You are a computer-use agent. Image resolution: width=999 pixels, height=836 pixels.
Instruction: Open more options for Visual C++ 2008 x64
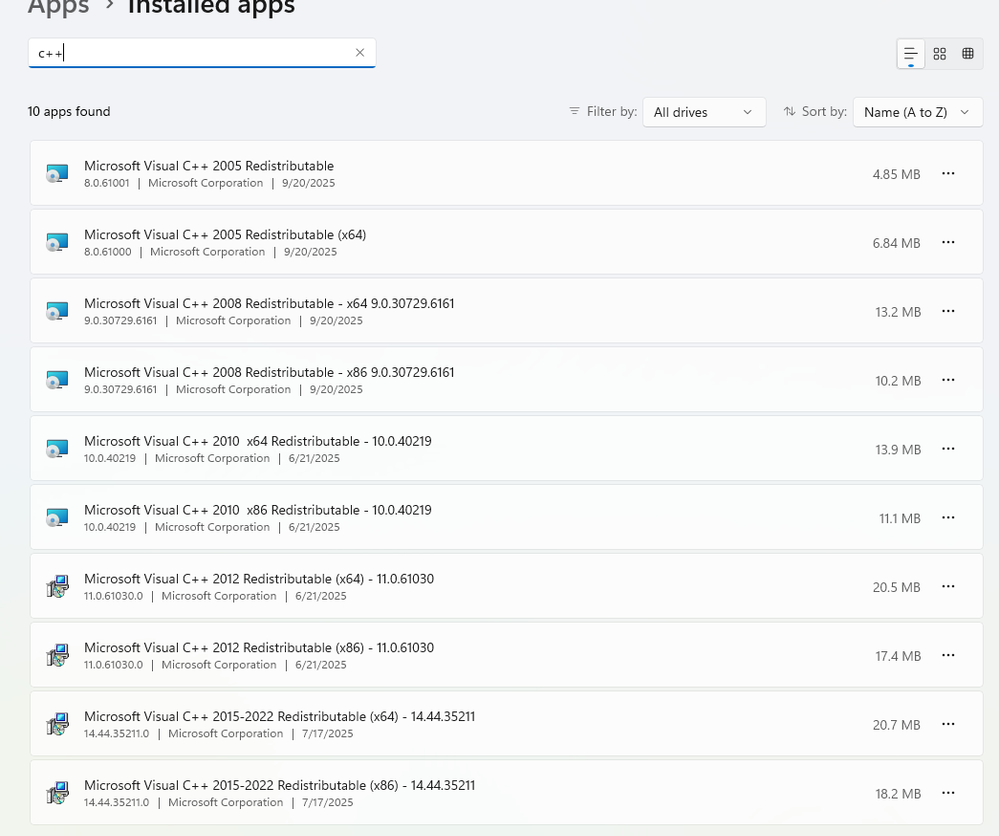point(948,312)
